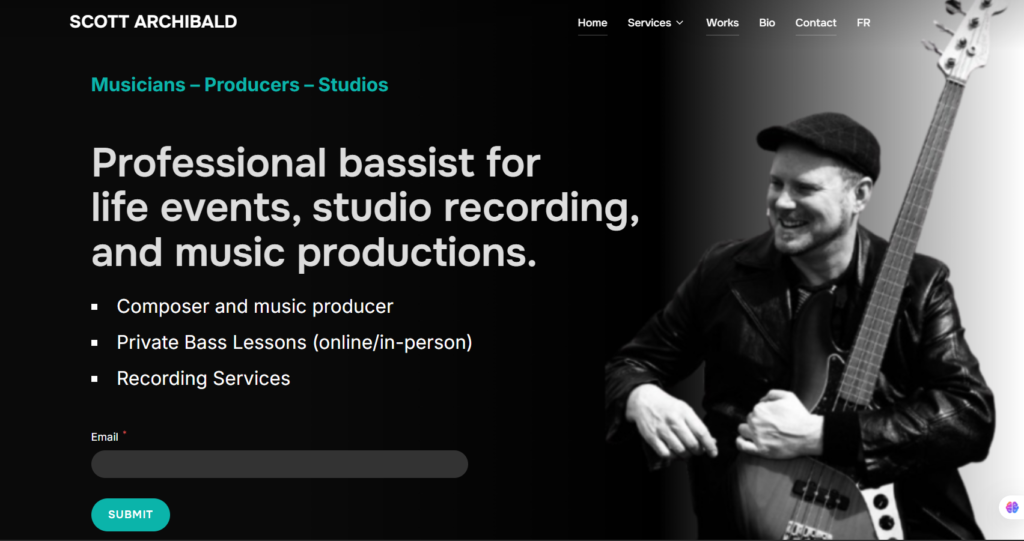Image resolution: width=1024 pixels, height=541 pixels.
Task: Expand the Services menu chevron
Action: 680,23
